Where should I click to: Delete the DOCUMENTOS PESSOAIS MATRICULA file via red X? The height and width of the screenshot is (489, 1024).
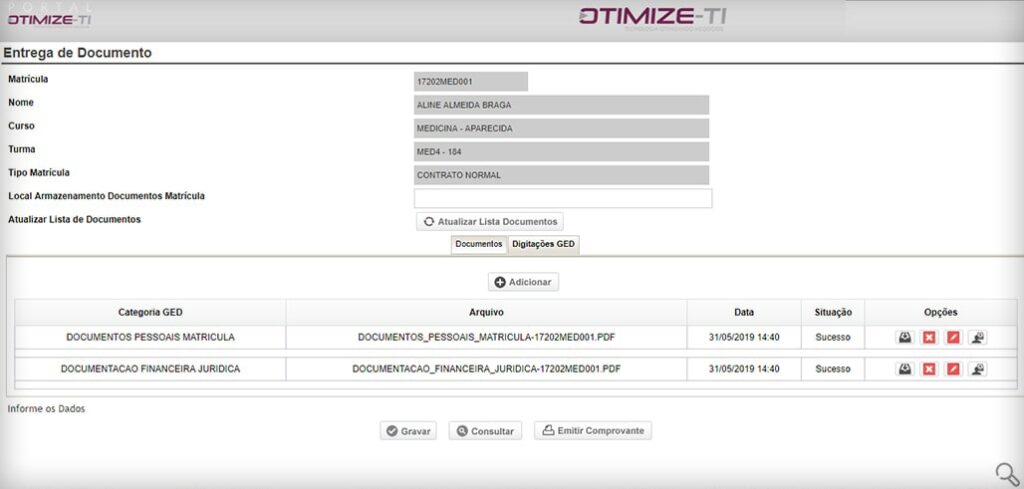(929, 337)
